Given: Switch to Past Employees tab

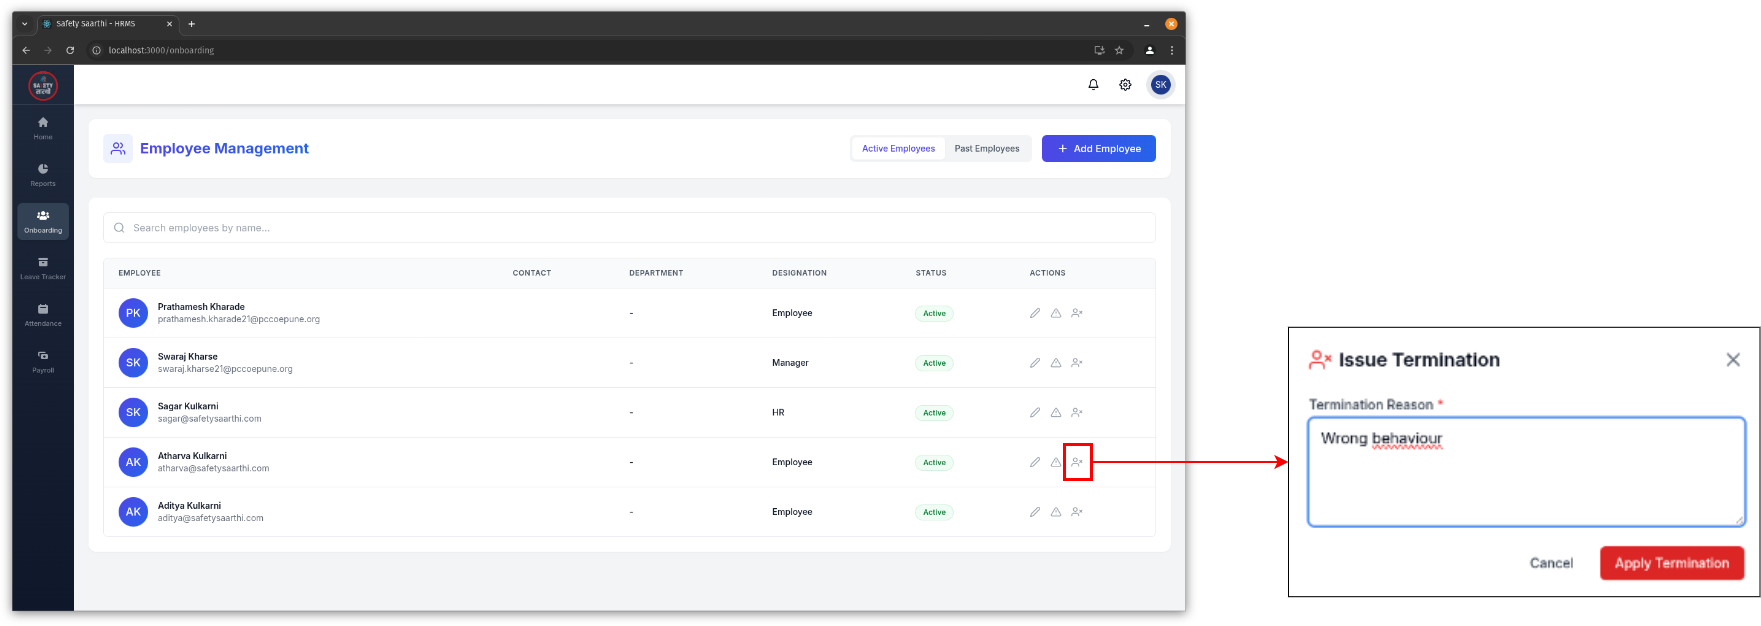Looking at the screenshot, I should [986, 149].
